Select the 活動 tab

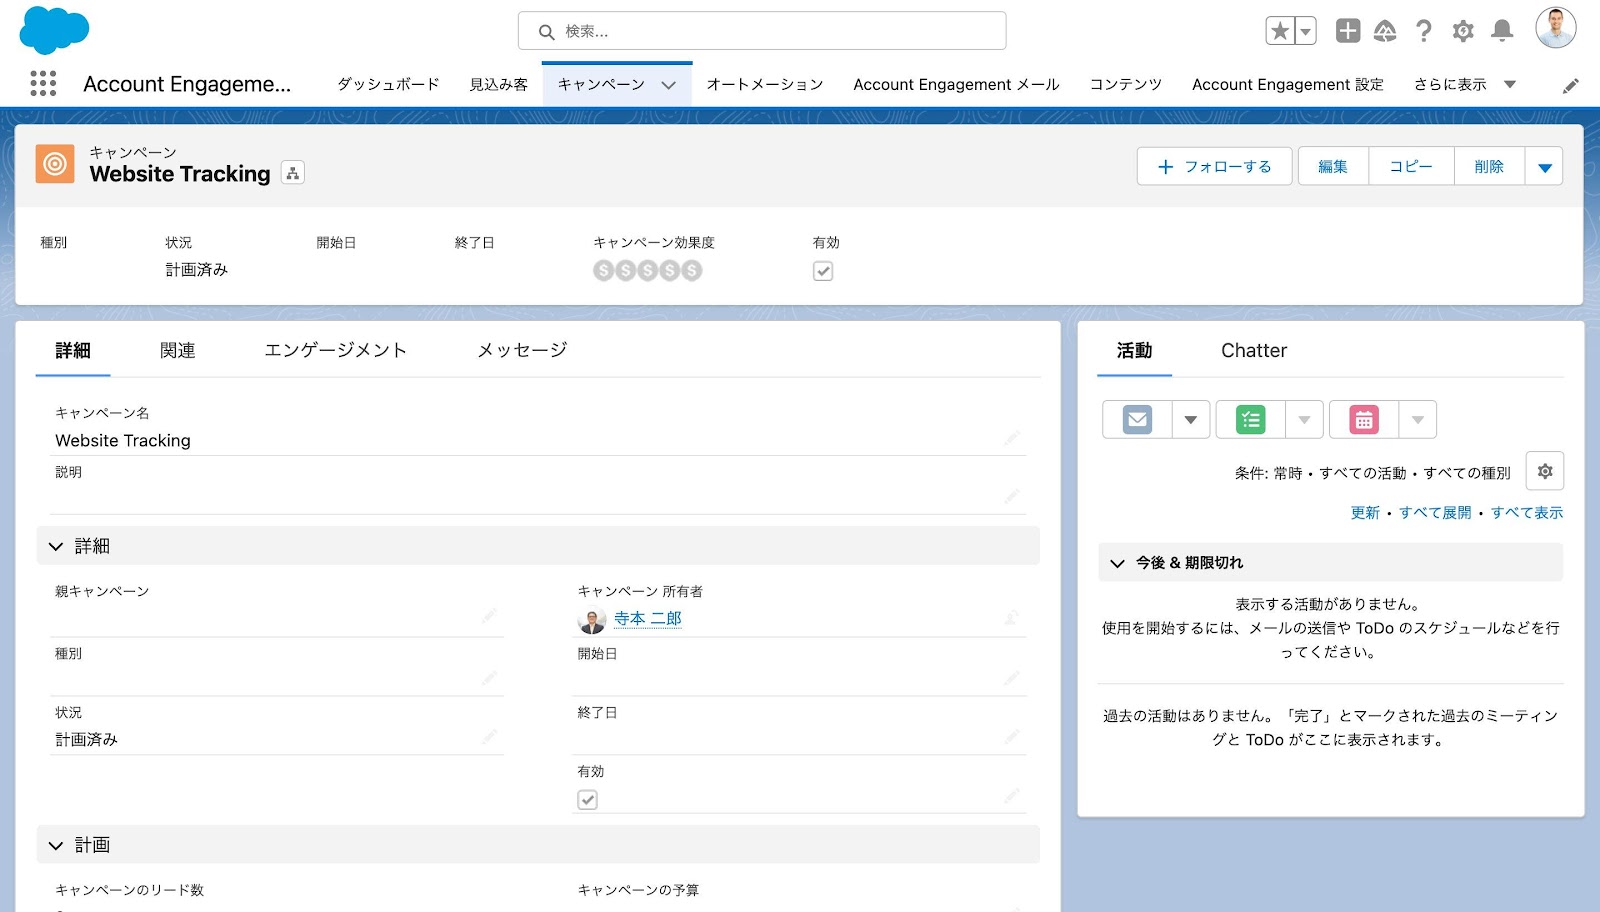pyautogui.click(x=1135, y=351)
